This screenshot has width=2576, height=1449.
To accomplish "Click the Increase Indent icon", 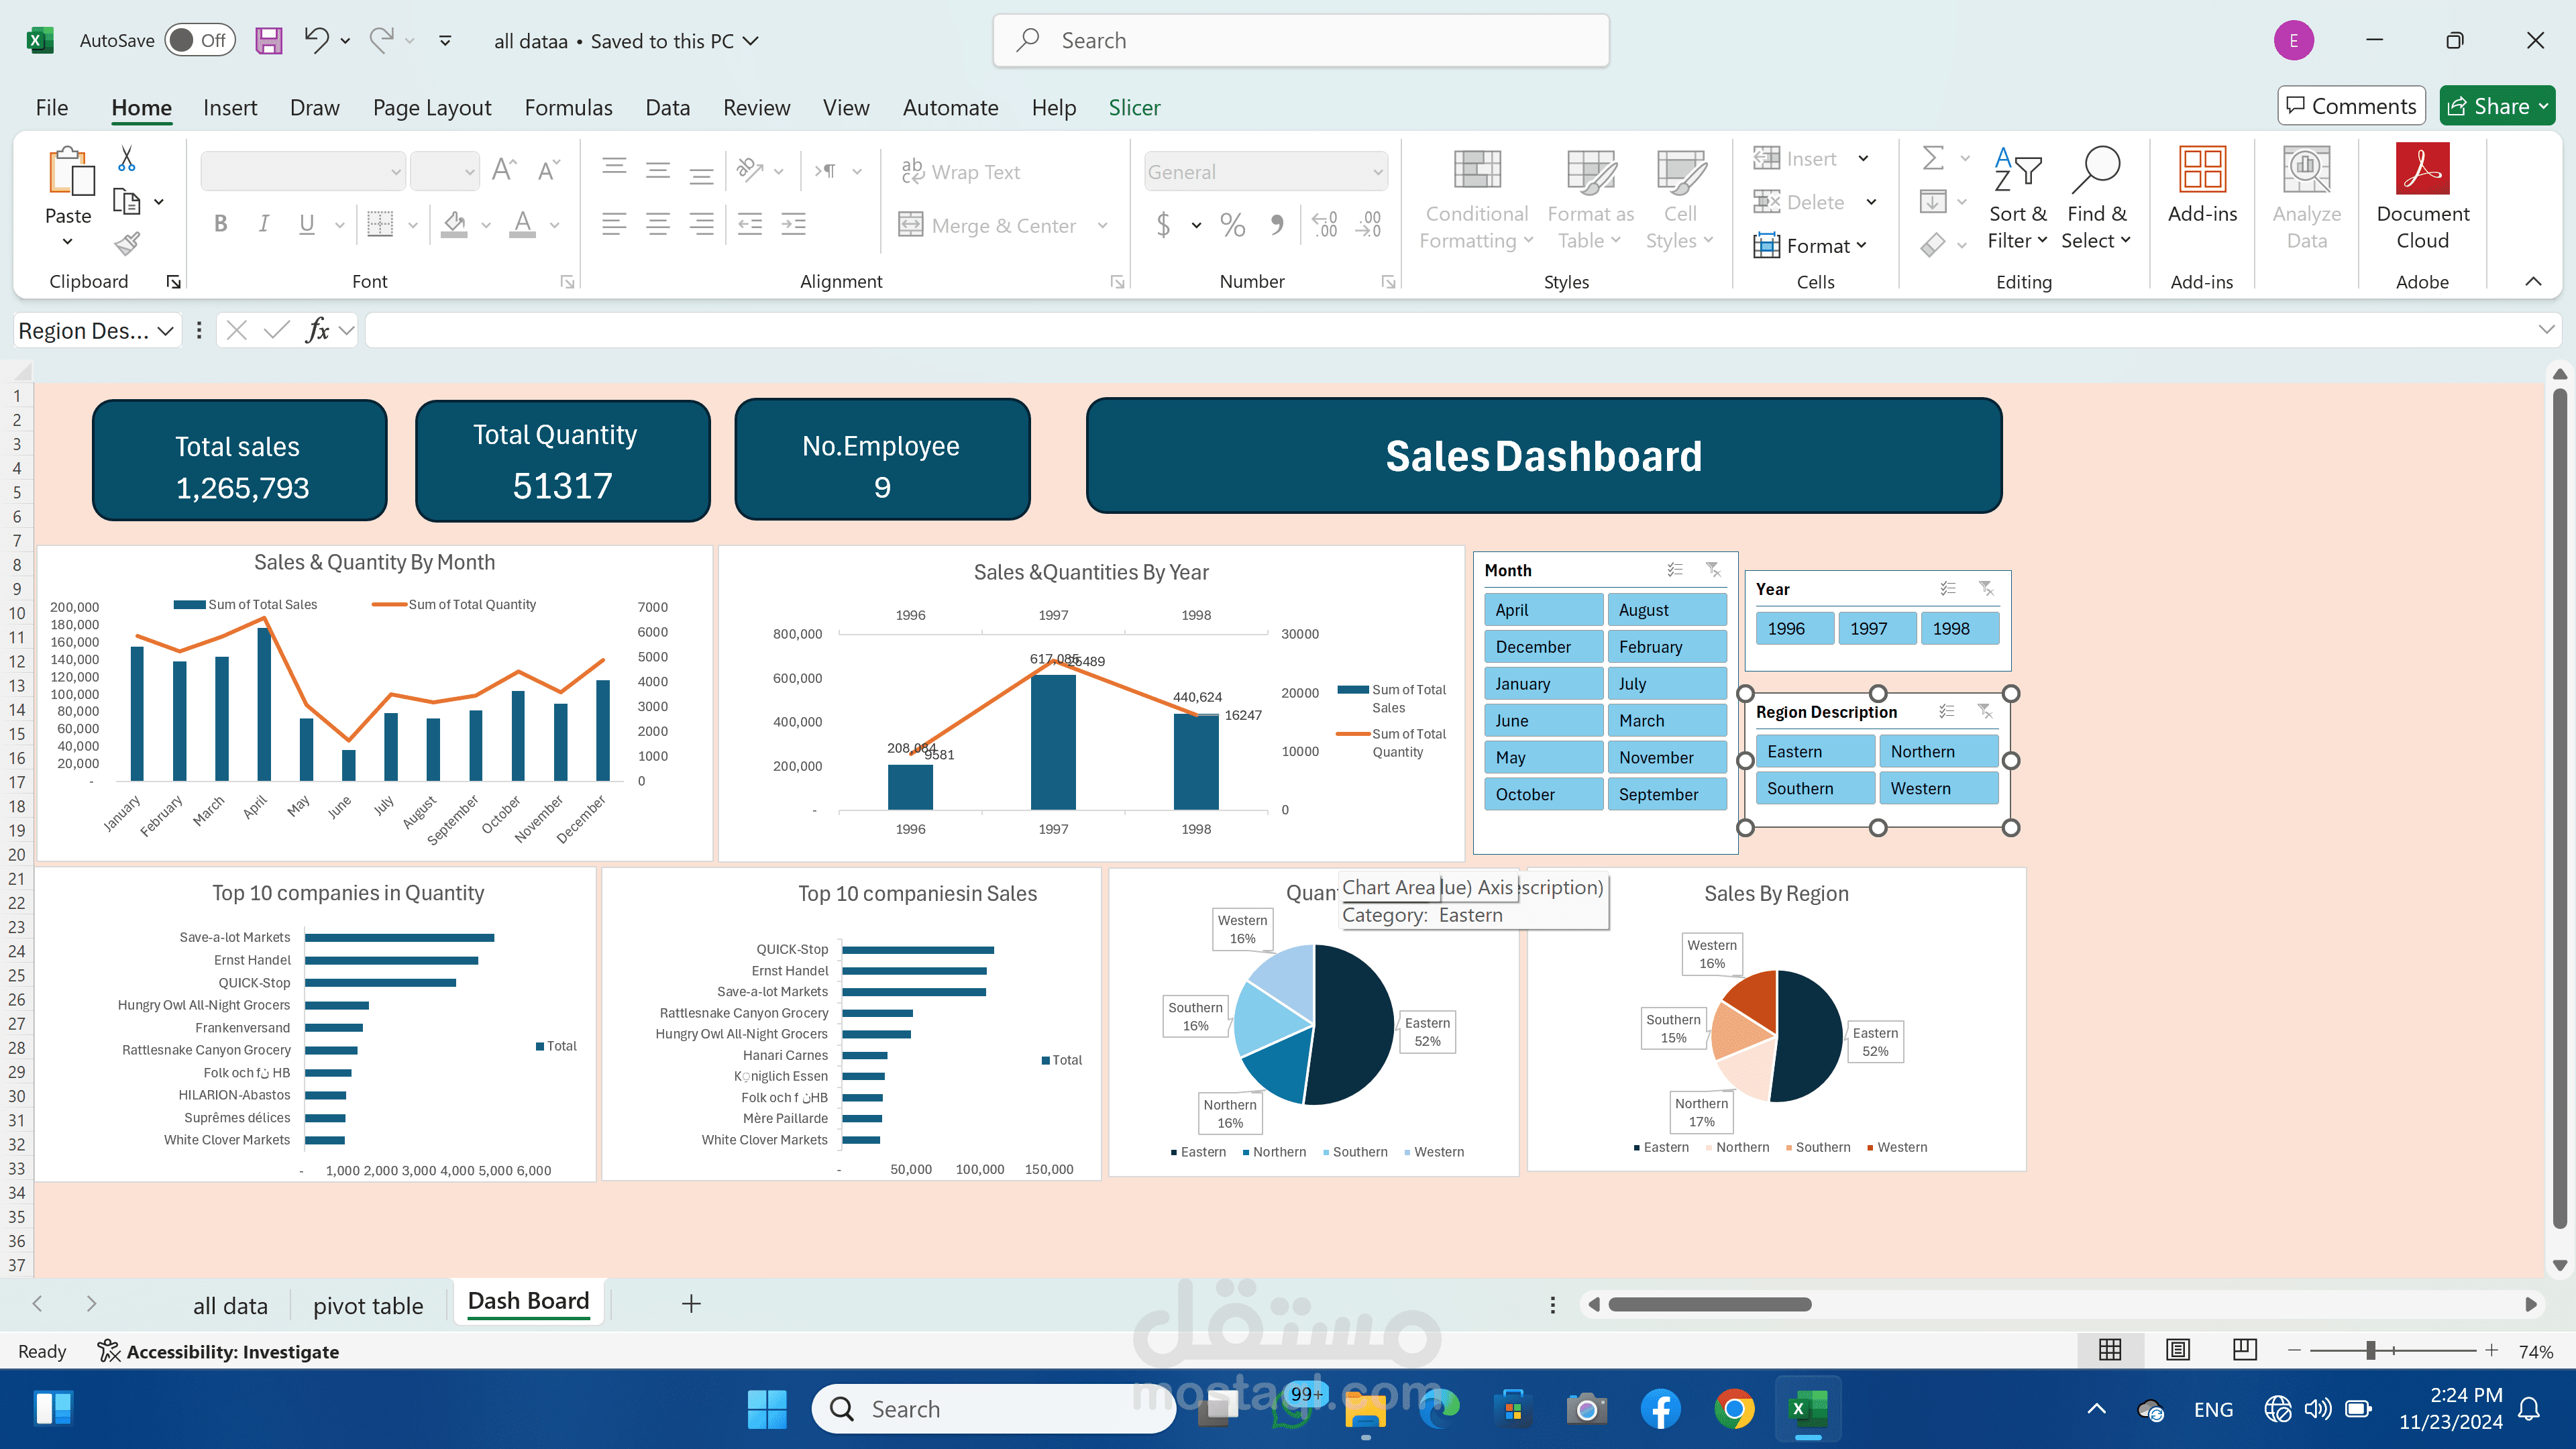I will coord(794,224).
